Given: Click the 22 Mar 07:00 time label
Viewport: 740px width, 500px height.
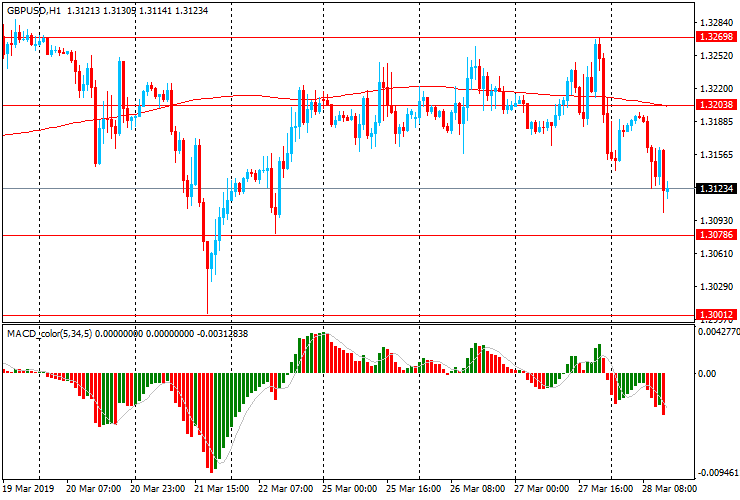Looking at the screenshot, I should pos(283,489).
